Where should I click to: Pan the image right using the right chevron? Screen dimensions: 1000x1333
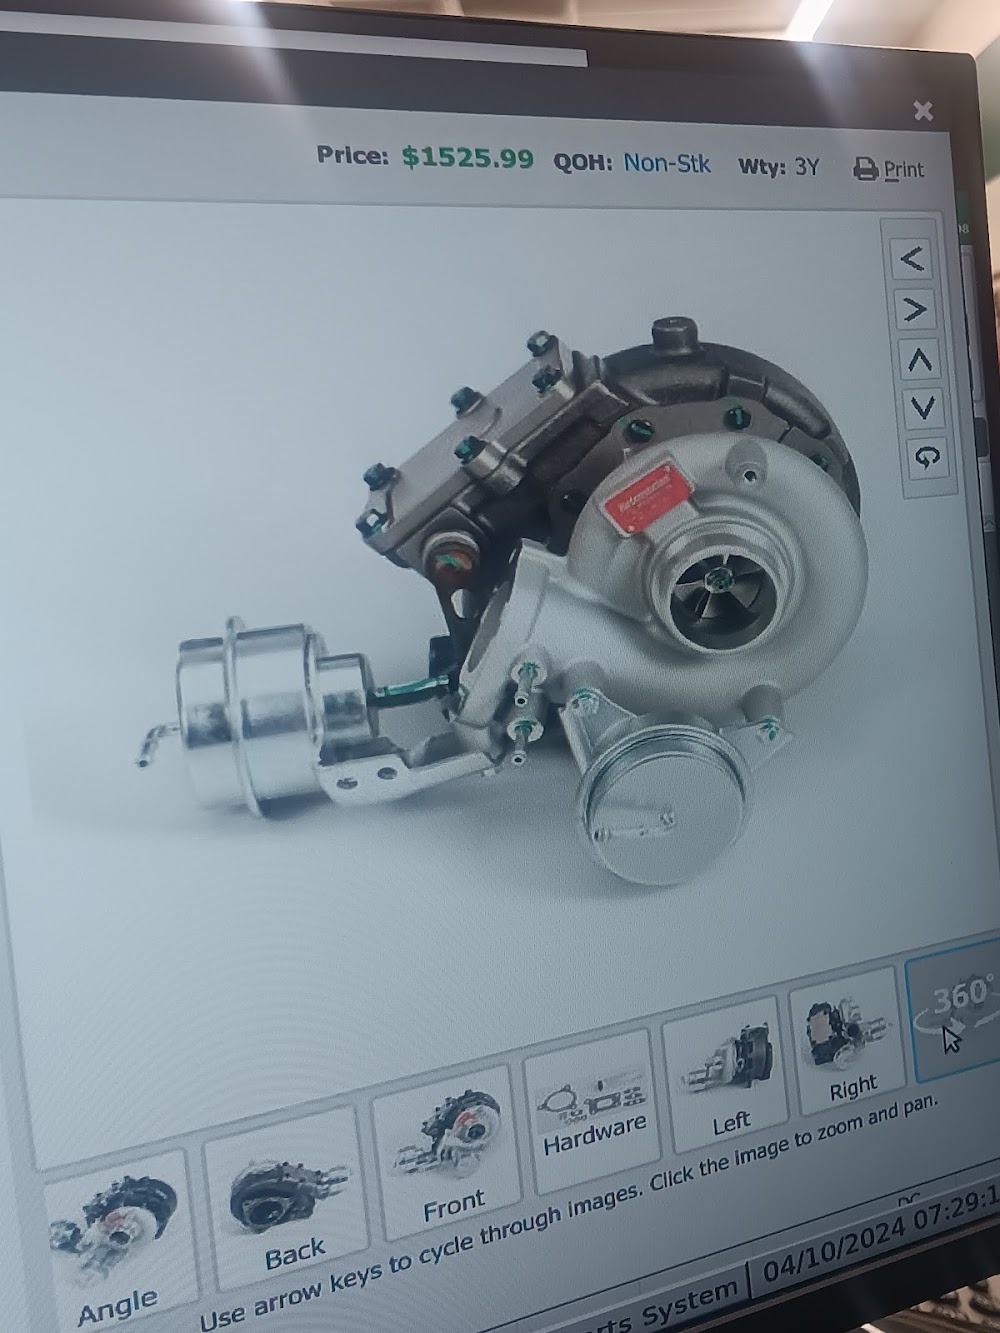911,310
